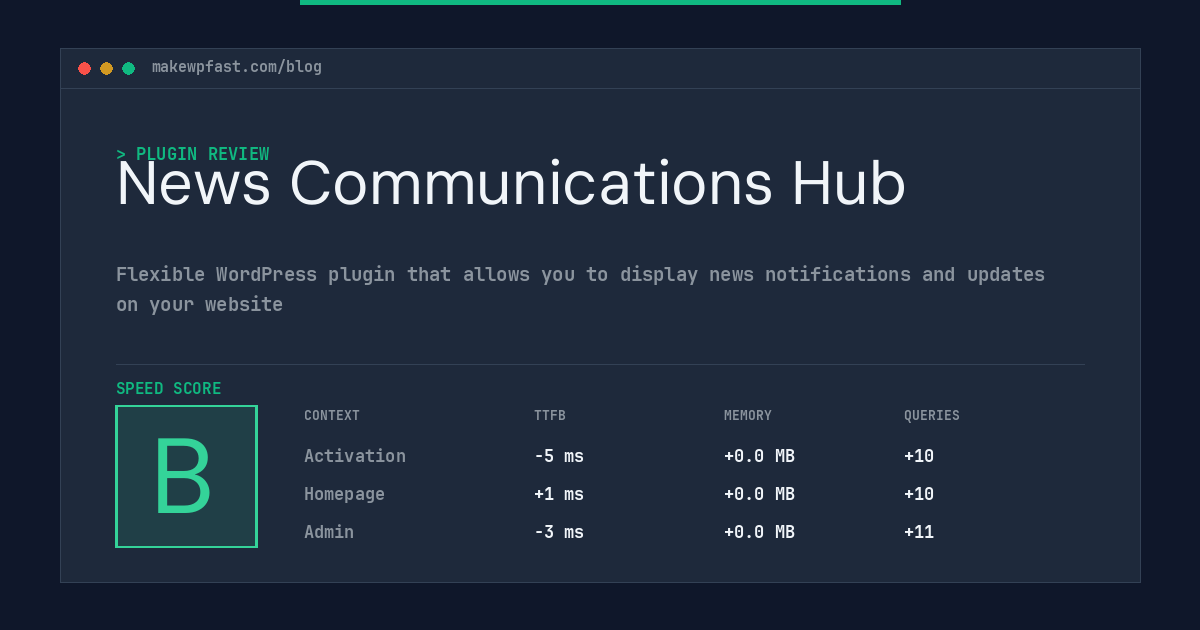Click the Homepage memory '+0.0 MB' value
This screenshot has height=630, width=1200.
pyautogui.click(x=759, y=494)
